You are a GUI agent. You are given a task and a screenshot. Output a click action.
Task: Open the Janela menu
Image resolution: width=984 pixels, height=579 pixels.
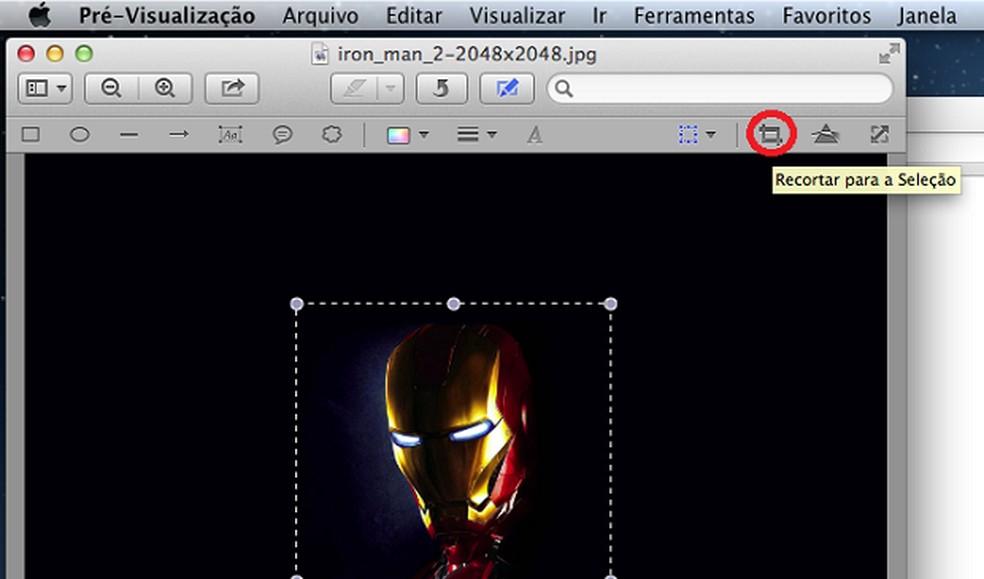(927, 16)
